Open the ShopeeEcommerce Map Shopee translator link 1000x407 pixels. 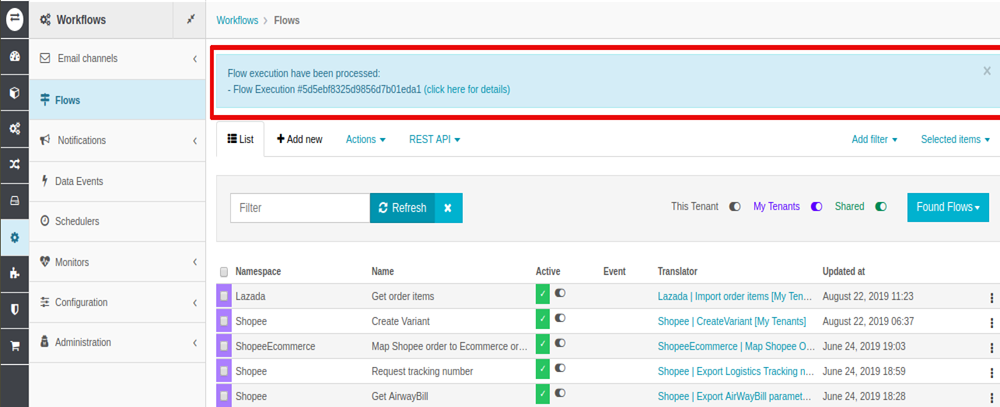pyautogui.click(x=737, y=346)
